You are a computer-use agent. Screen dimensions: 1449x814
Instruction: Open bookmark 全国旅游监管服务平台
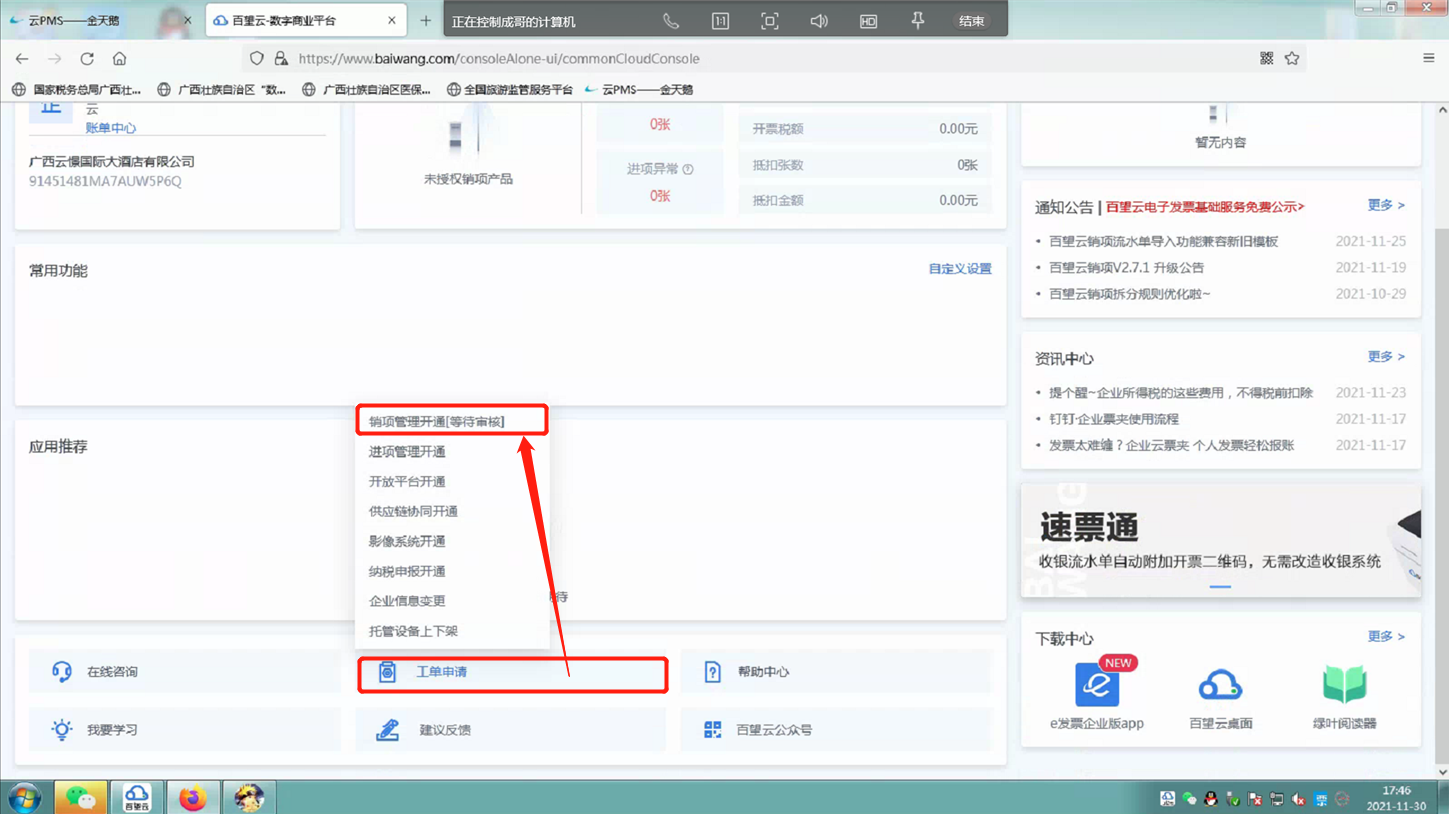click(509, 90)
